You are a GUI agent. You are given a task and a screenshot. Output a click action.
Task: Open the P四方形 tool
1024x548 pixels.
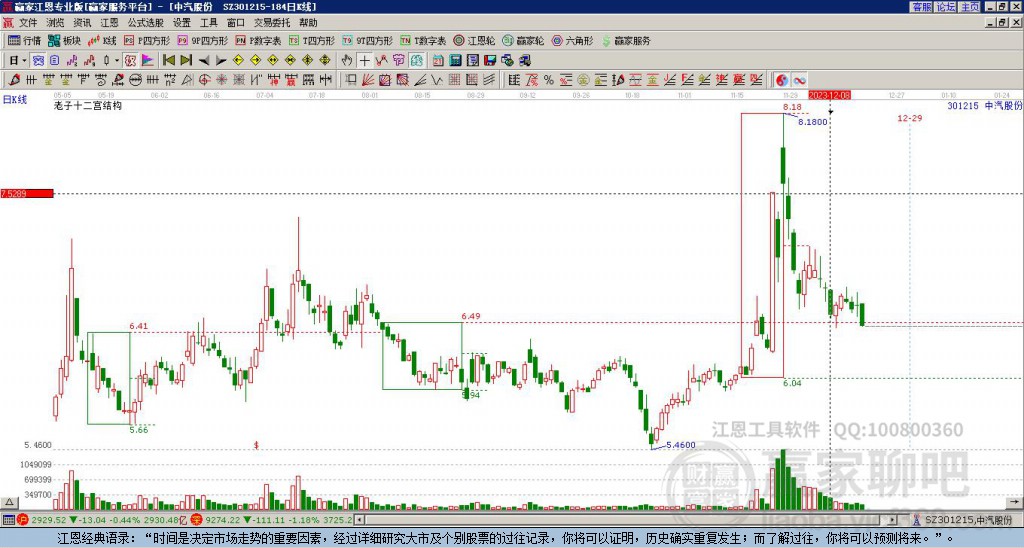(147, 40)
